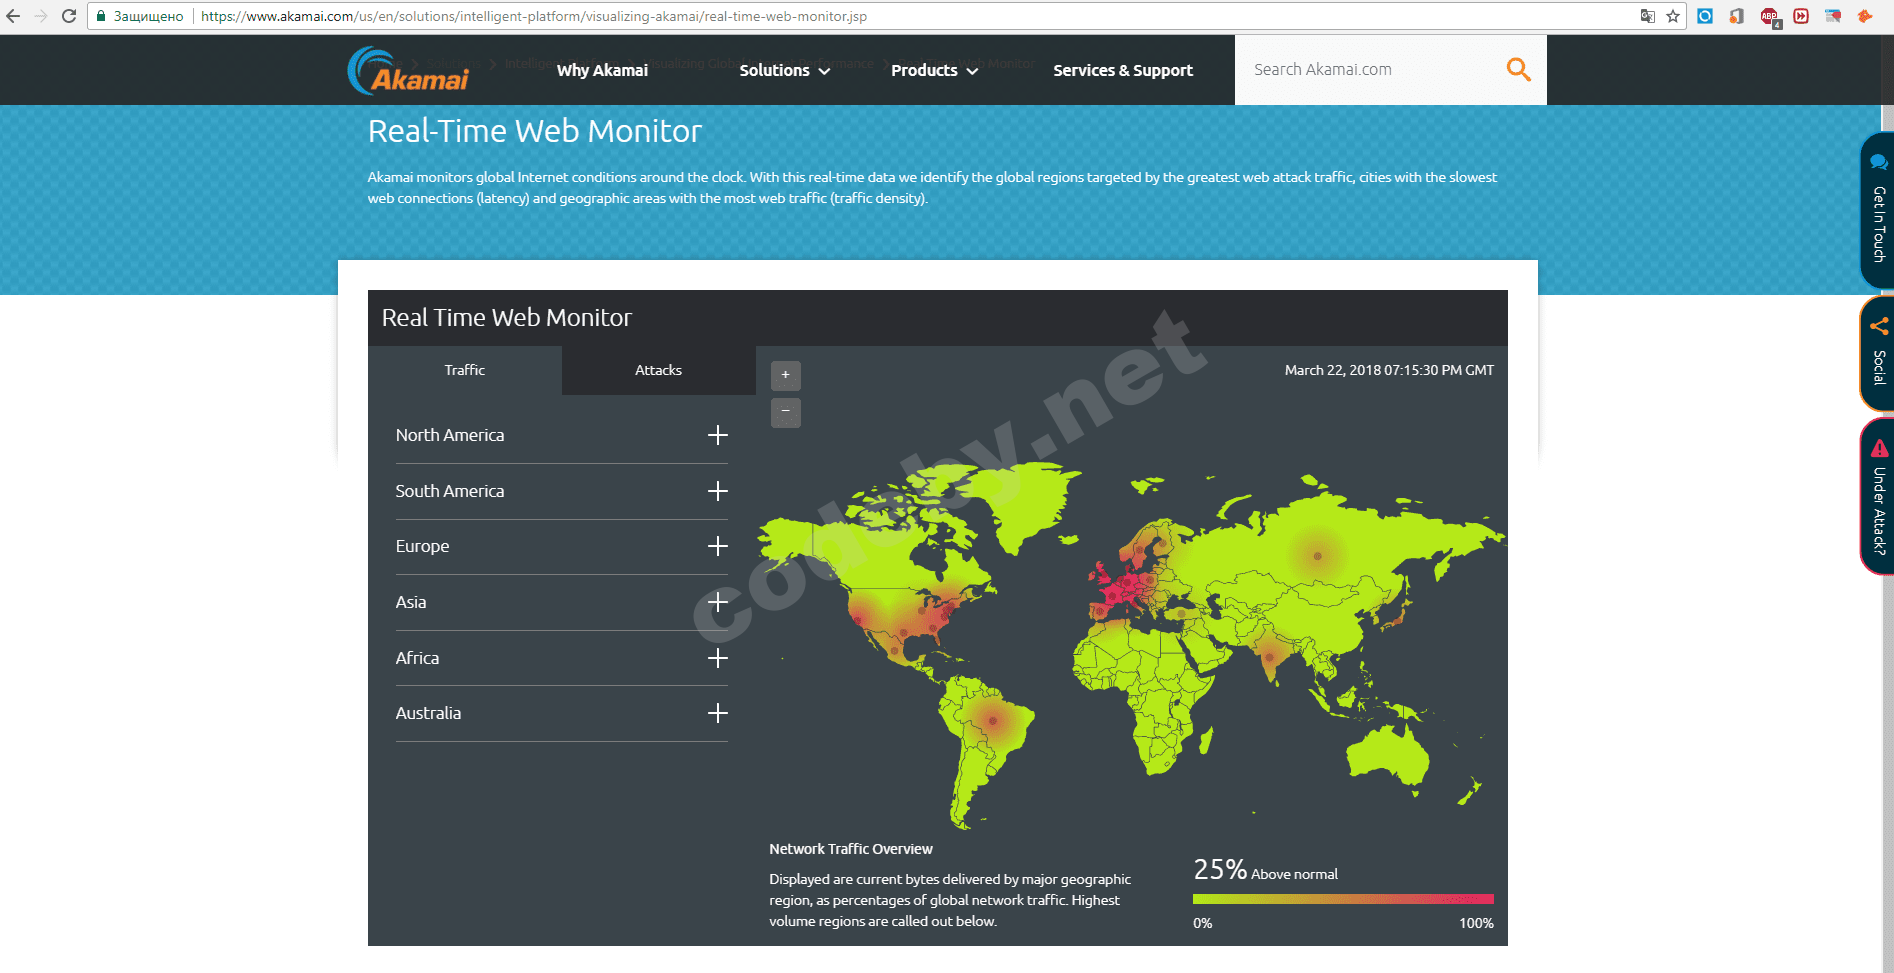
Task: Click the browser forward arrow
Action: point(41,16)
